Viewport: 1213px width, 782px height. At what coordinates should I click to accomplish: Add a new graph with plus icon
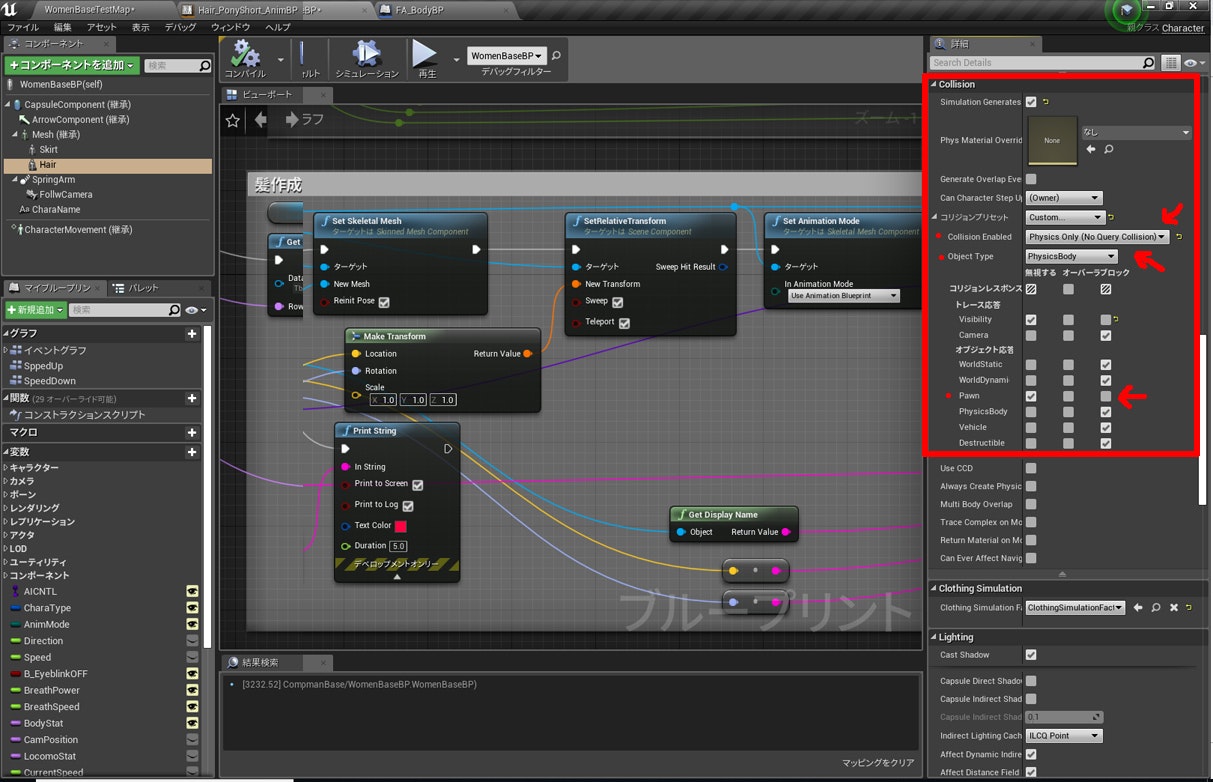point(192,334)
